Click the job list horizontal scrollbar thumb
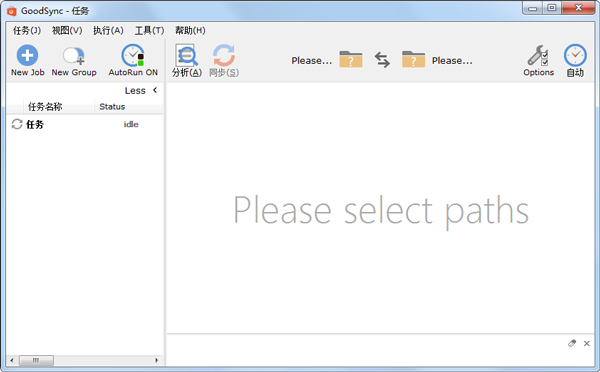 36,360
